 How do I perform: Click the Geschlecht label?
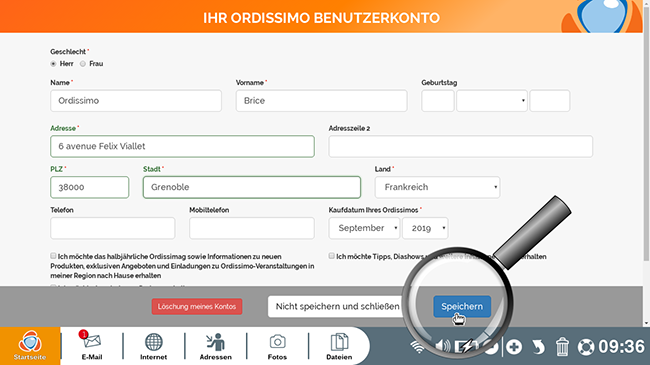pyautogui.click(x=68, y=52)
